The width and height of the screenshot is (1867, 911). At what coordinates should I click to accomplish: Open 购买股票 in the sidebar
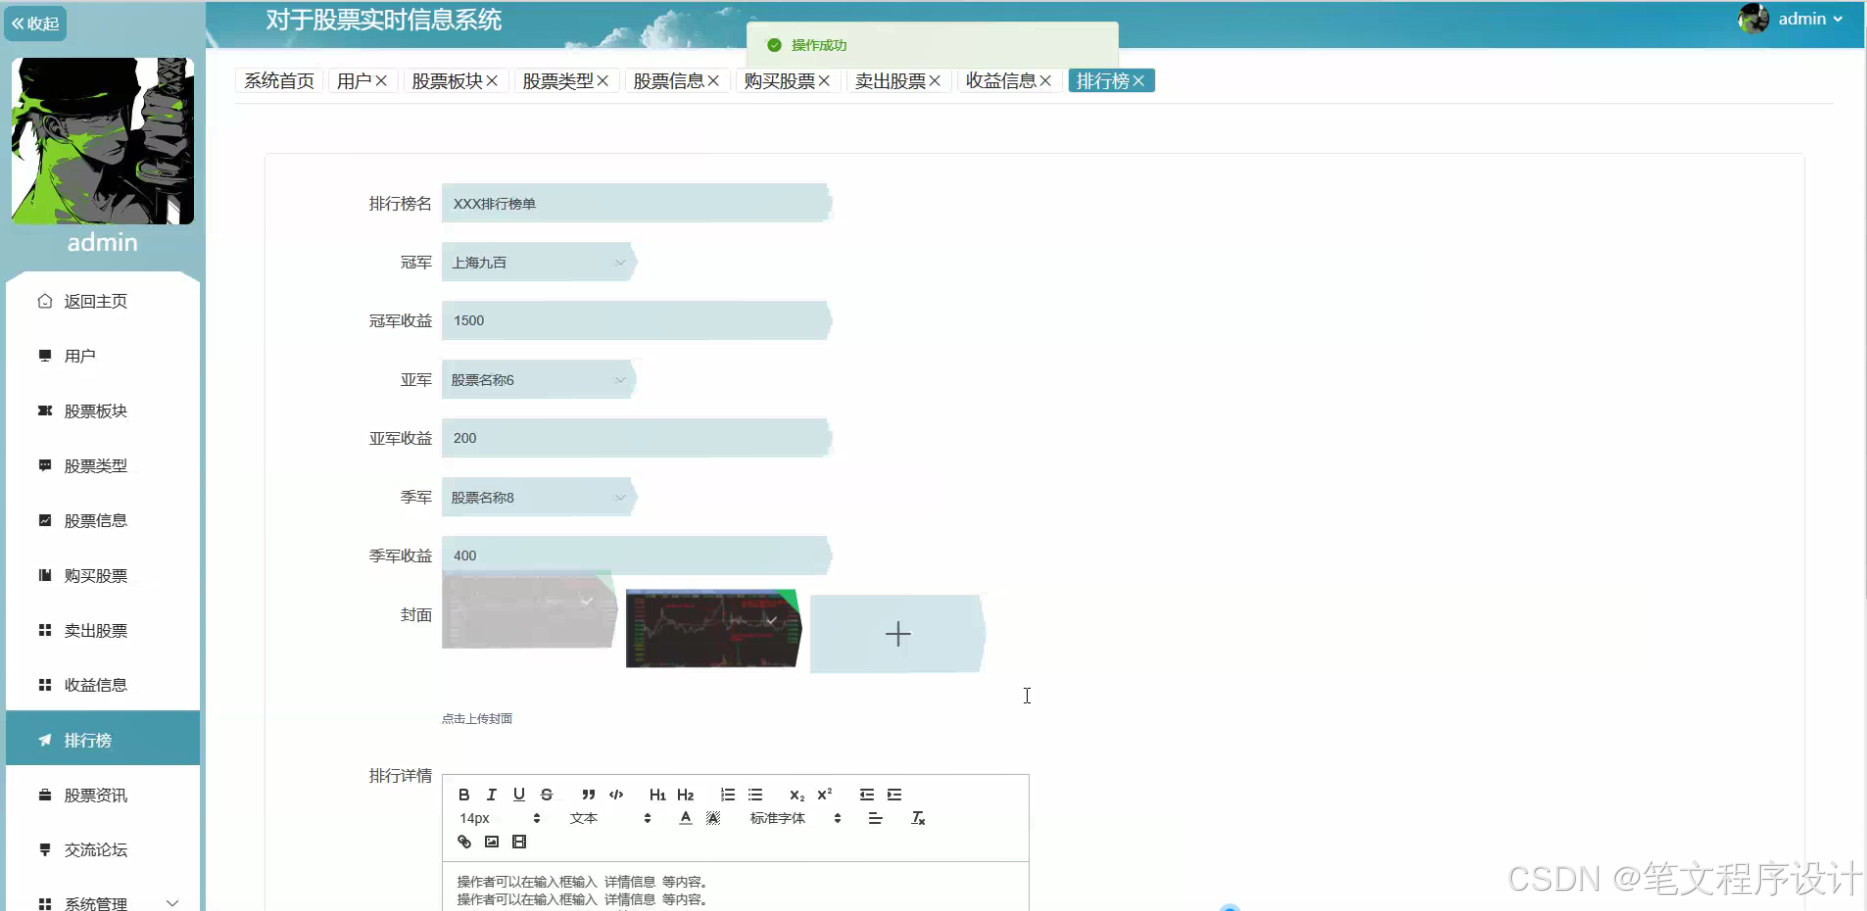click(x=103, y=576)
